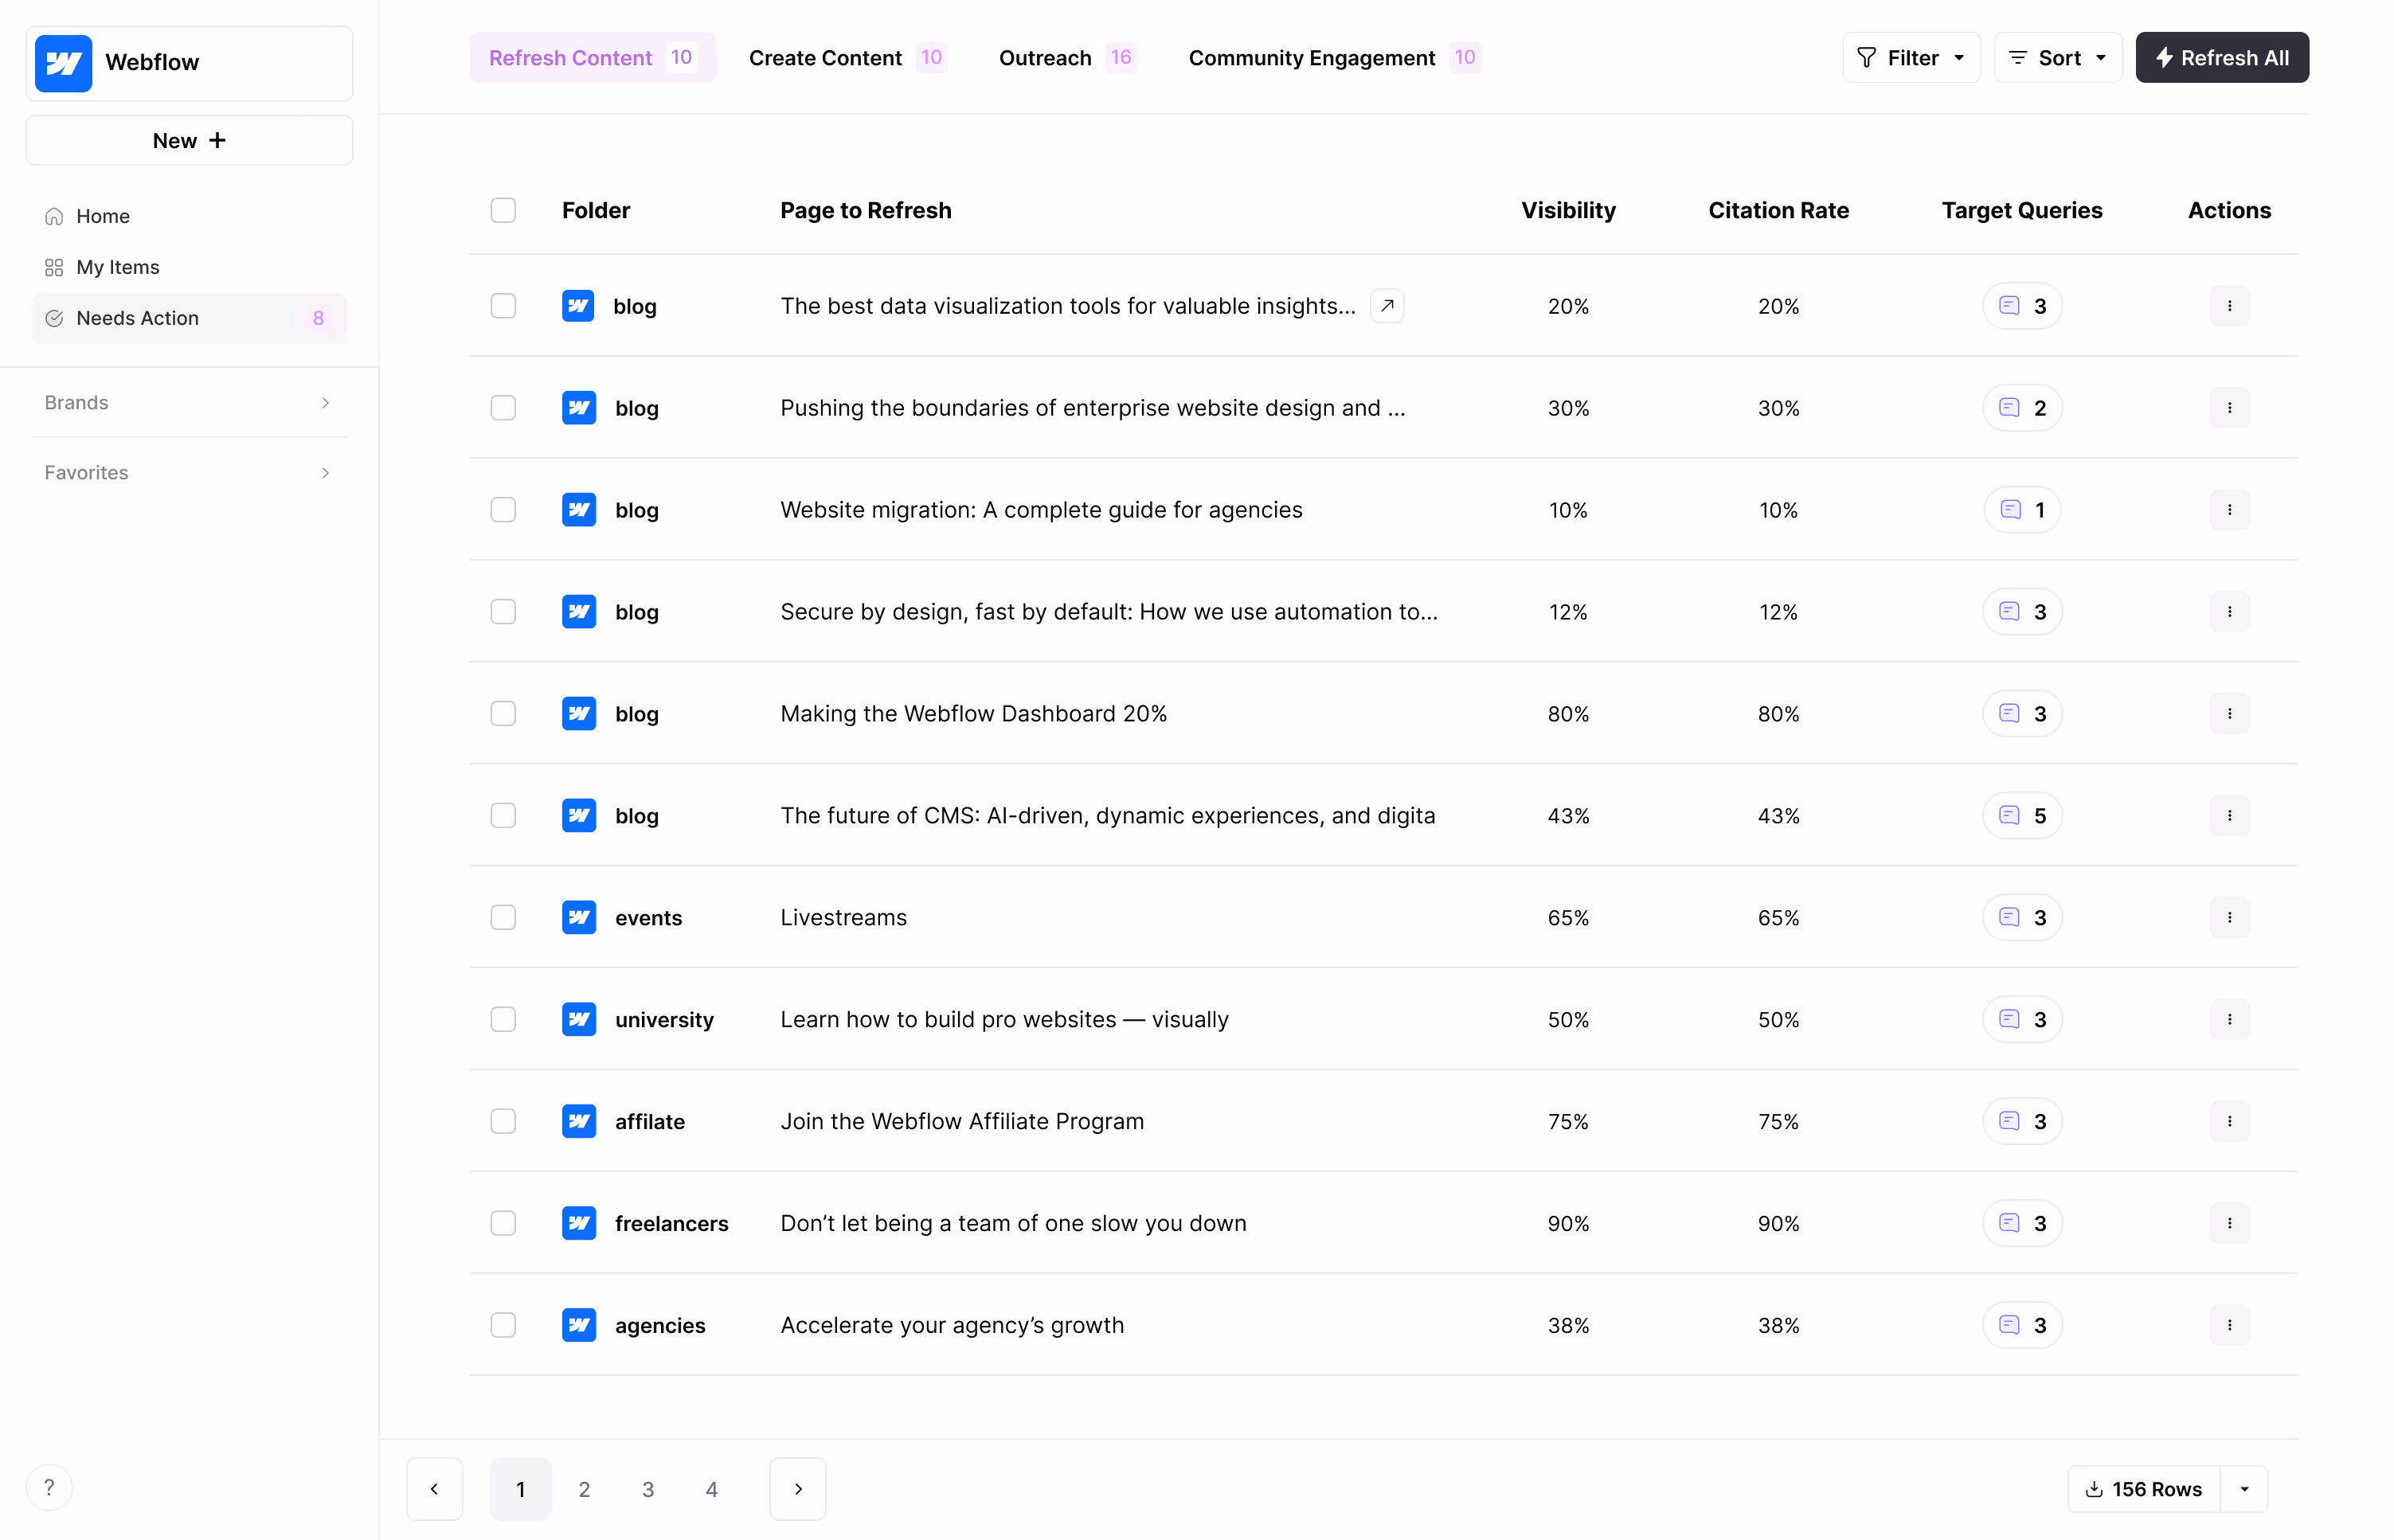Click Webflow folder icon in agencies row
The height and width of the screenshot is (1540, 2394).
point(579,1325)
